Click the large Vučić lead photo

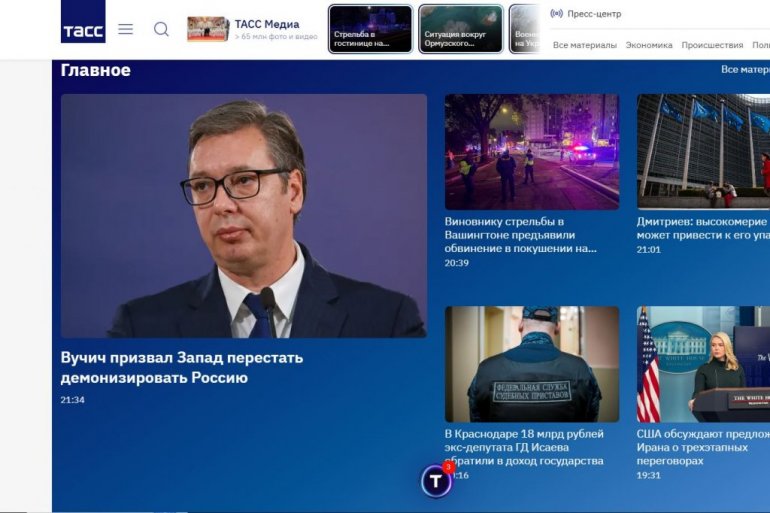pyautogui.click(x=243, y=215)
